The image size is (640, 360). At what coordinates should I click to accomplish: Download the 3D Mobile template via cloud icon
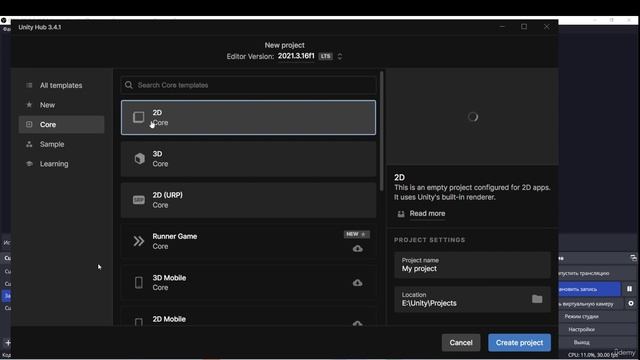[x=358, y=282]
